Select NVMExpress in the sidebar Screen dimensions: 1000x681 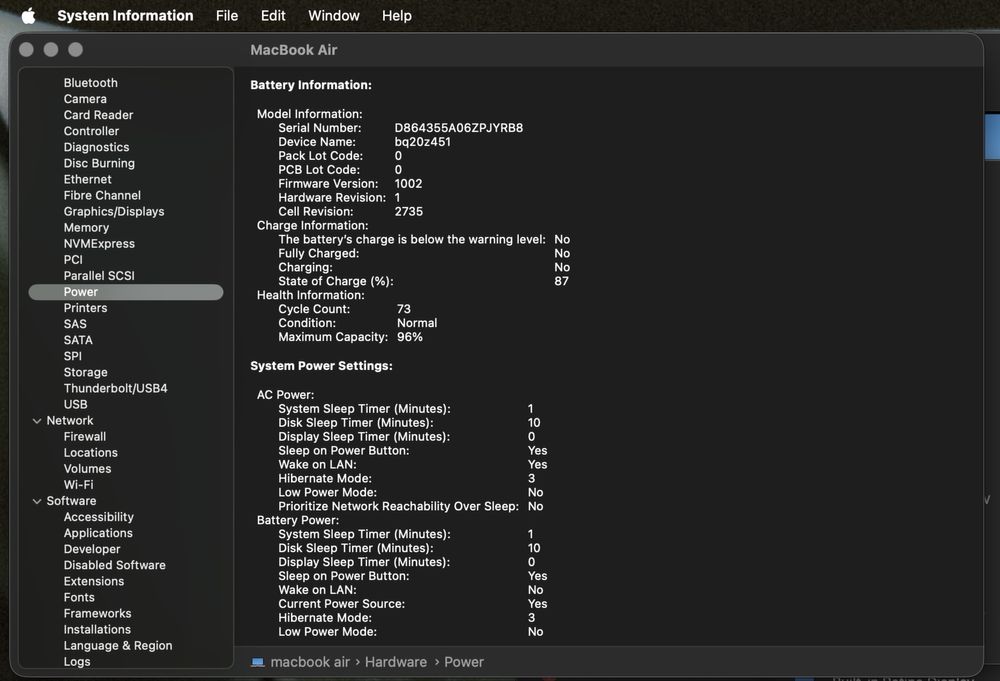99,244
